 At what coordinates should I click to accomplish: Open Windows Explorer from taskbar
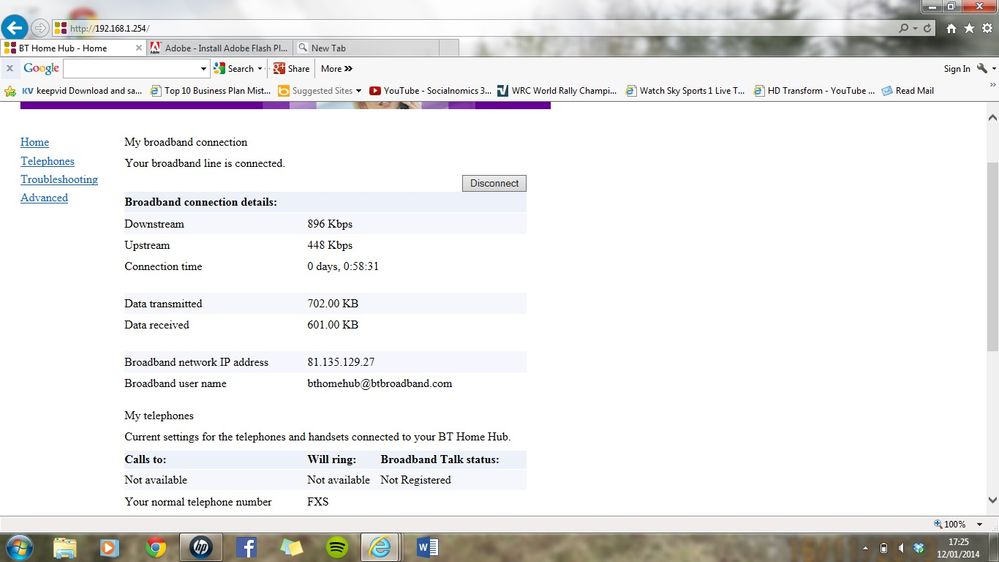(x=65, y=547)
